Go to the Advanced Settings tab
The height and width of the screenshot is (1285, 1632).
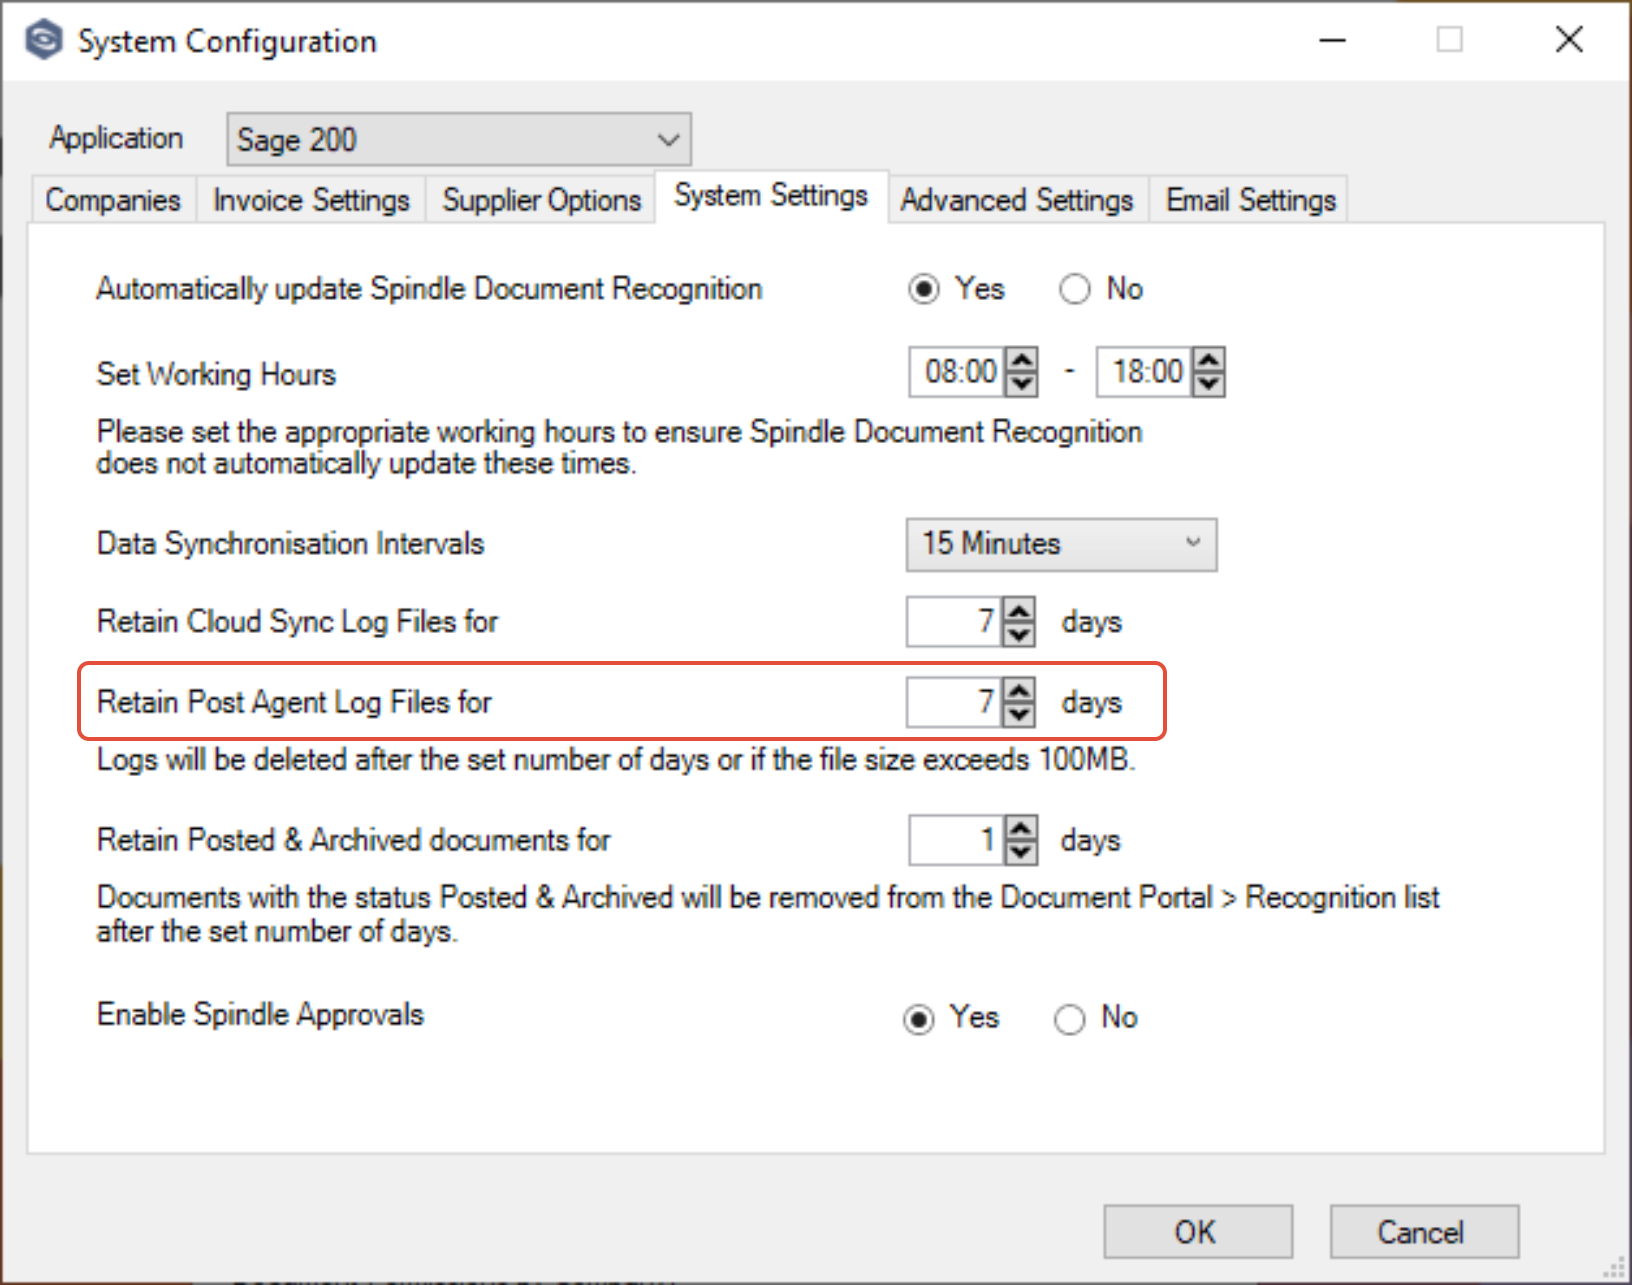[1017, 200]
